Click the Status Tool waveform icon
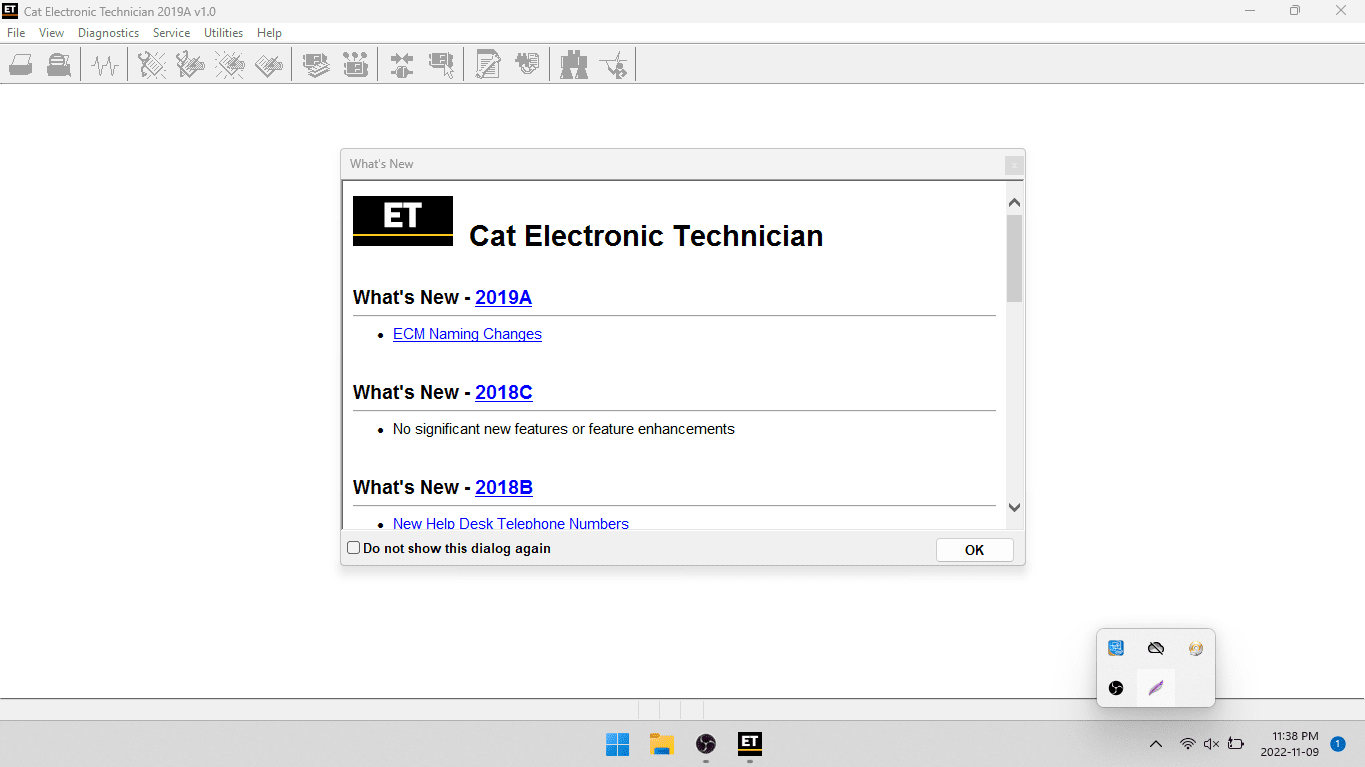The image size is (1365, 767). click(105, 66)
